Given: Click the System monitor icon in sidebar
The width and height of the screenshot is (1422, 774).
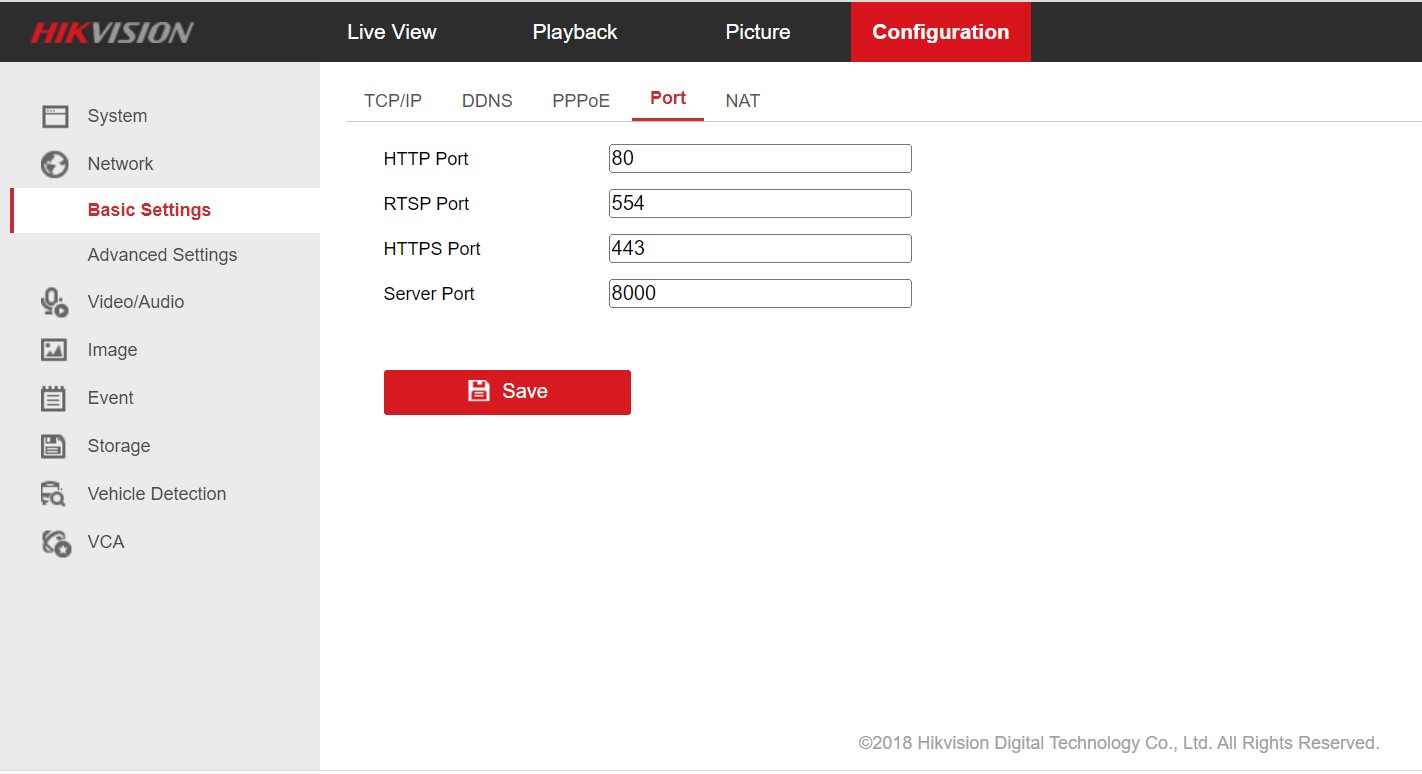Looking at the screenshot, I should point(54,116).
